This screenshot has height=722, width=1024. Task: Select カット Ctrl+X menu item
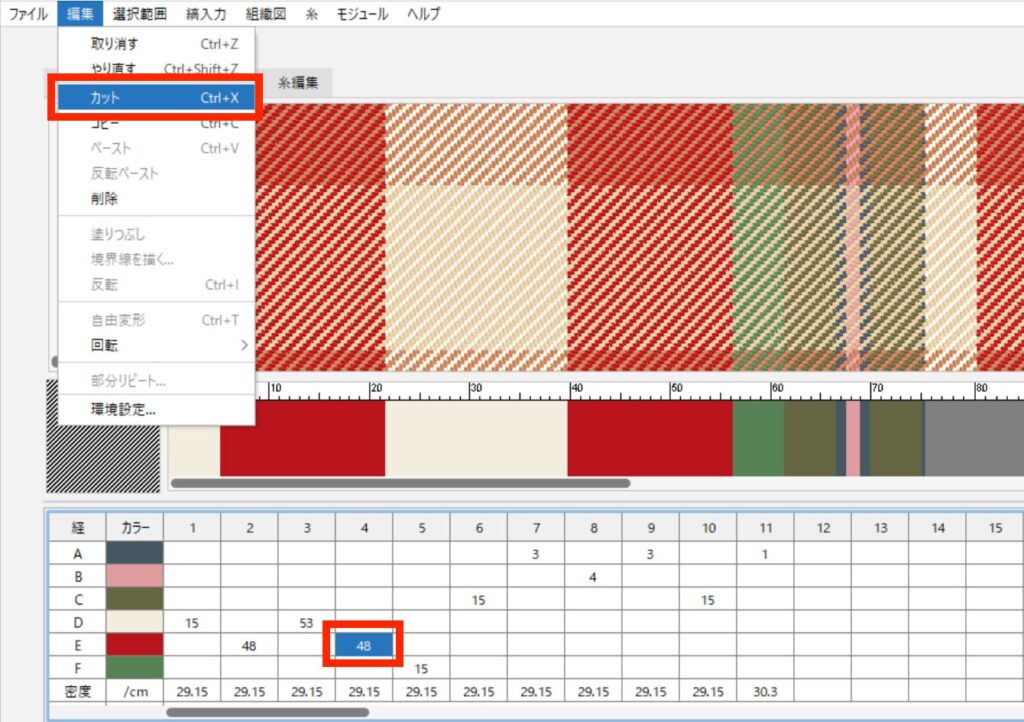(157, 98)
